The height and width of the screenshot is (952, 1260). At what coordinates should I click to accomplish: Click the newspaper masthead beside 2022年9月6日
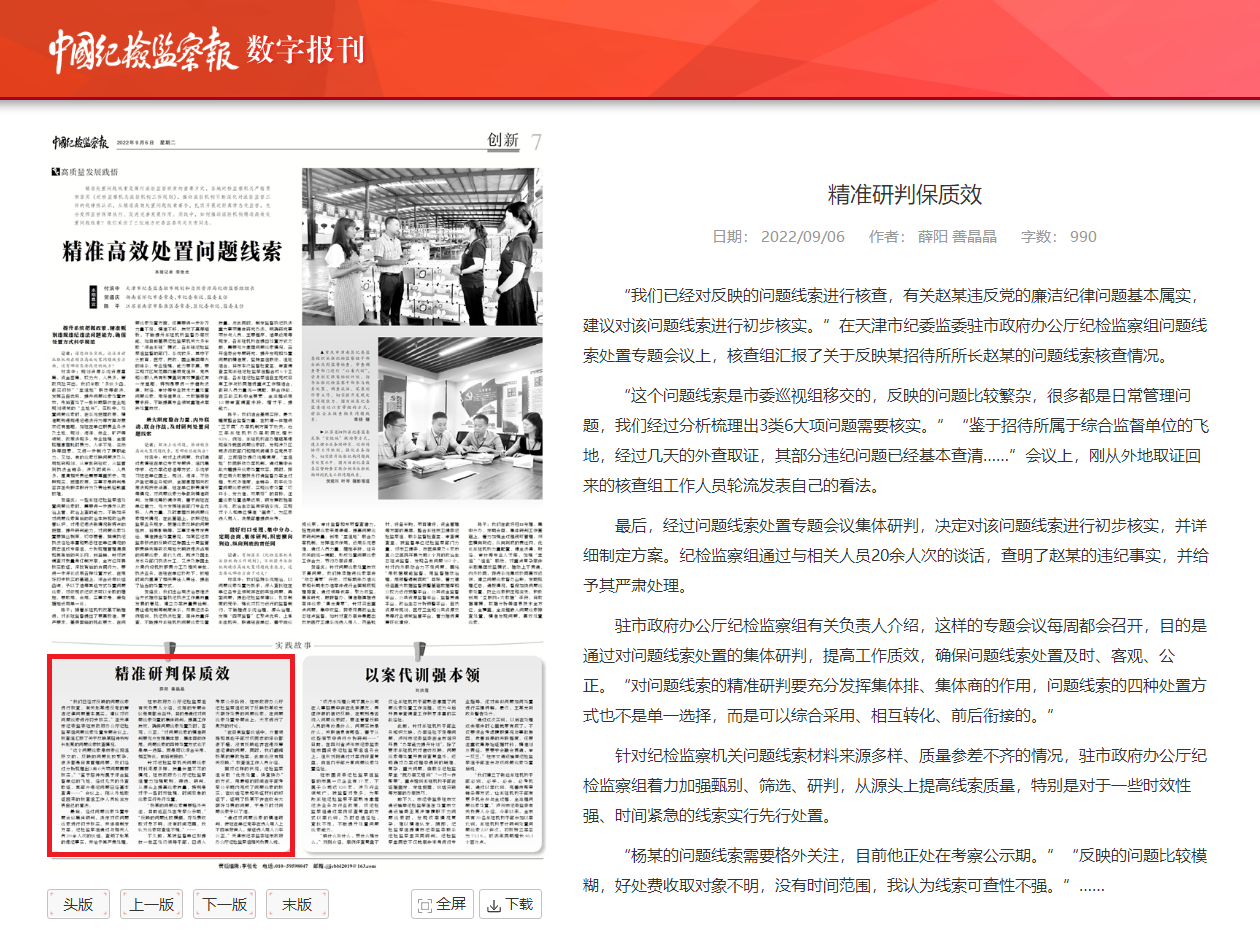[x=79, y=141]
